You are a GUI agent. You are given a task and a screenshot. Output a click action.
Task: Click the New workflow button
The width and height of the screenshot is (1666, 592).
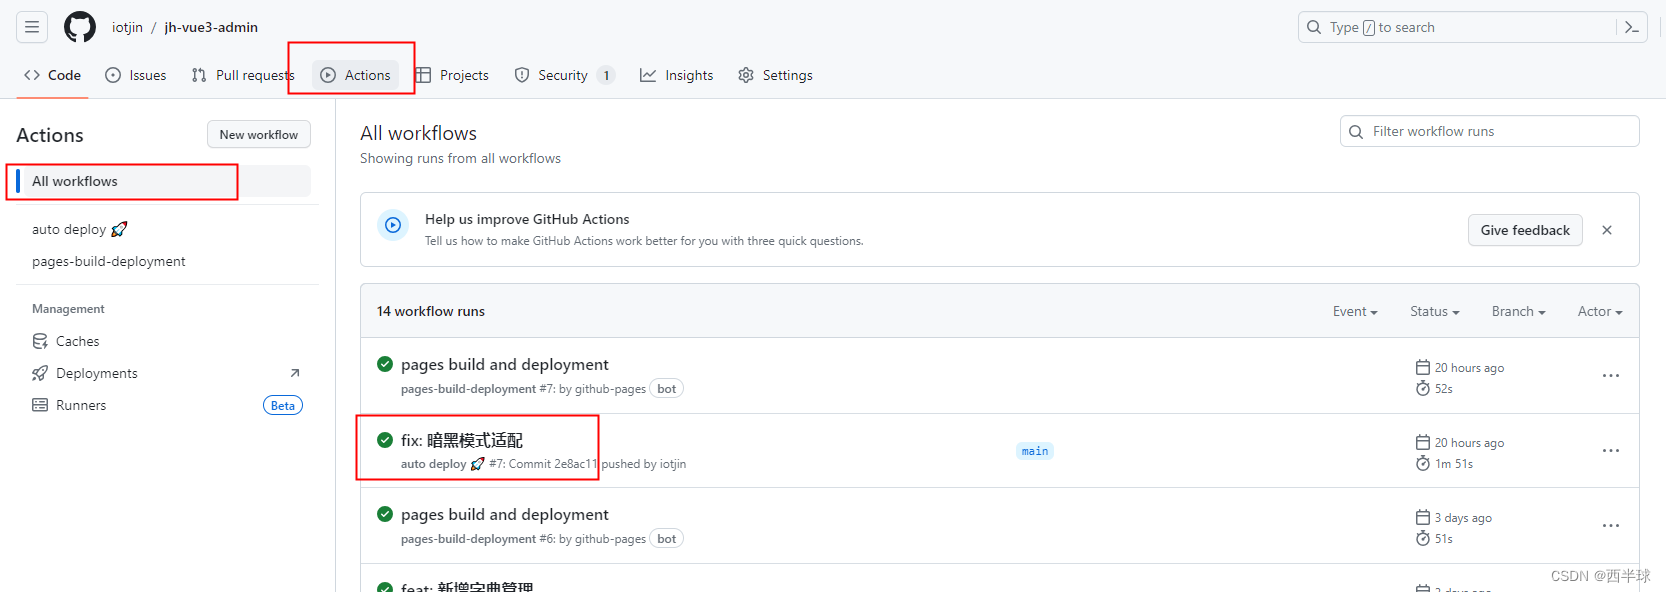click(259, 134)
